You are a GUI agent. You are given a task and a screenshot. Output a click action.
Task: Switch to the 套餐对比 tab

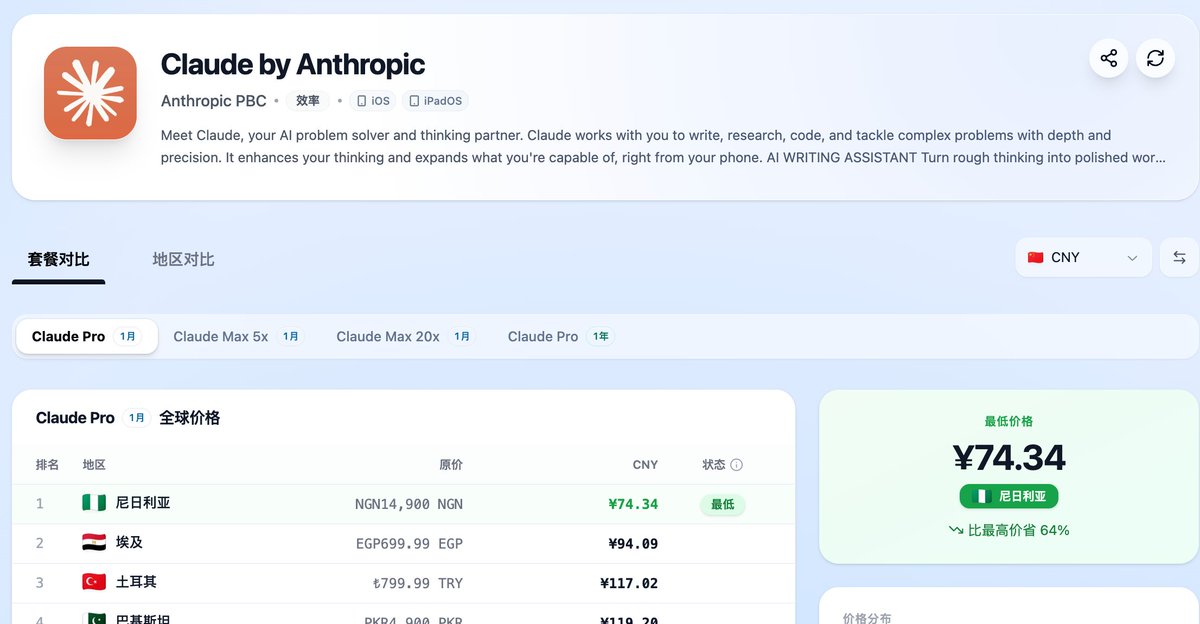tap(59, 259)
